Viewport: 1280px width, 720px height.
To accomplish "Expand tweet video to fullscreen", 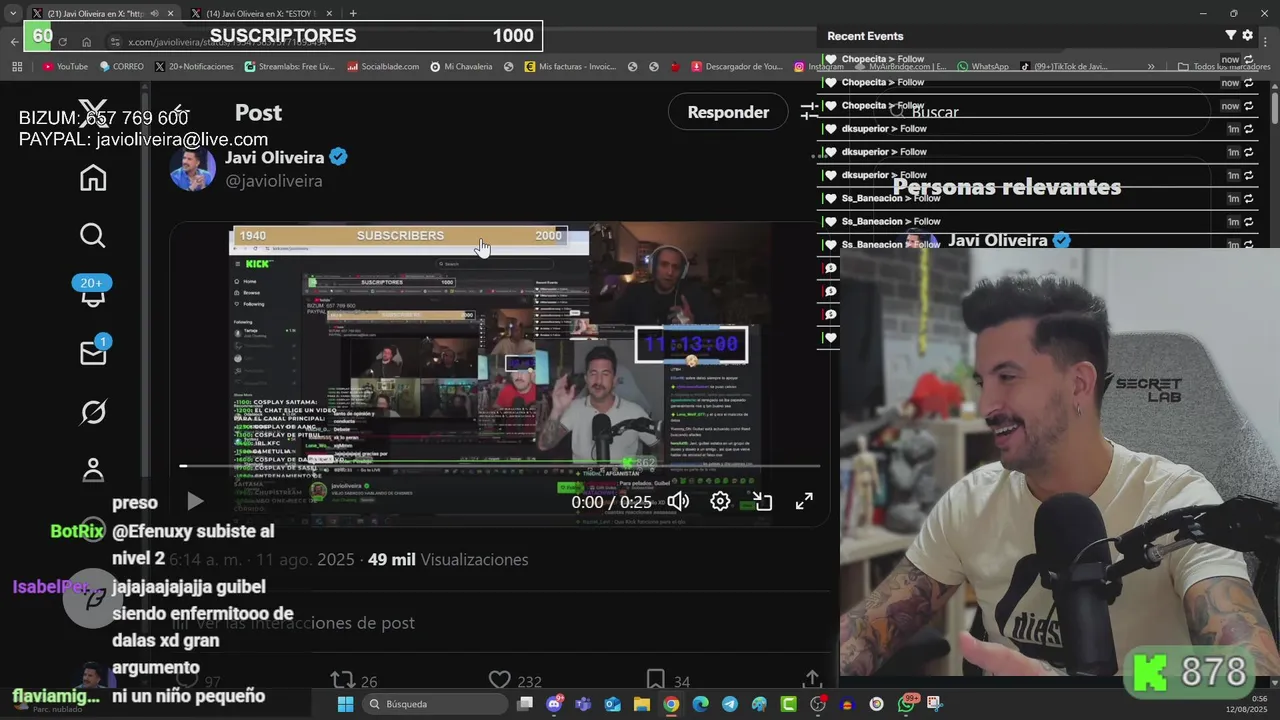I will [804, 502].
